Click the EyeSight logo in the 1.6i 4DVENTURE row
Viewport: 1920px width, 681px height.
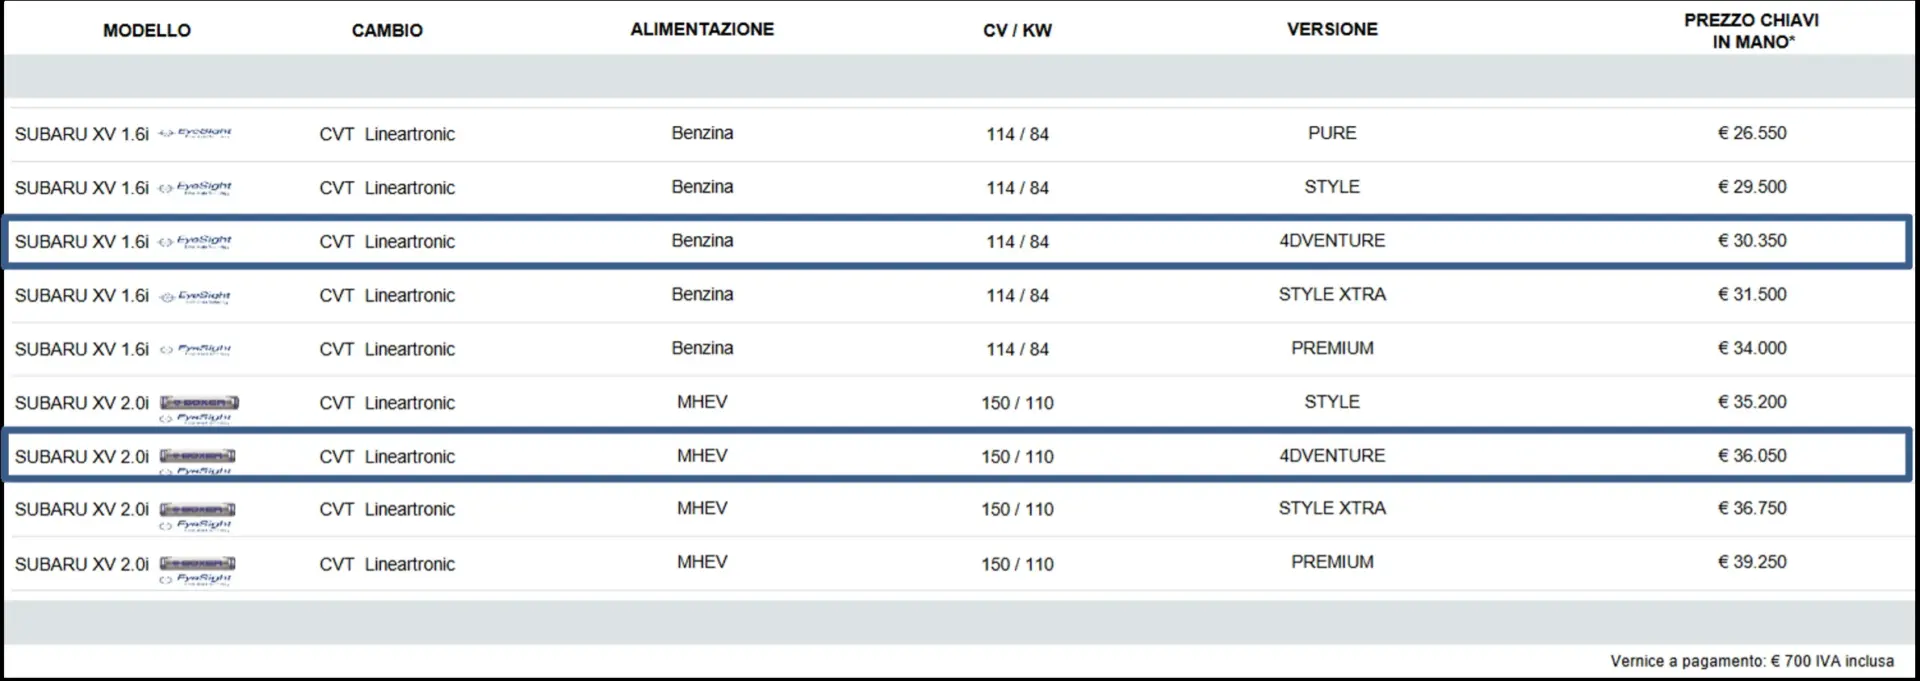(x=196, y=241)
